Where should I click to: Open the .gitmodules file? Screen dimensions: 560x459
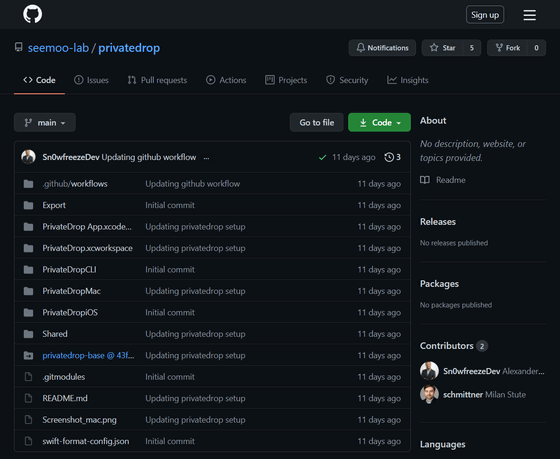click(x=64, y=377)
